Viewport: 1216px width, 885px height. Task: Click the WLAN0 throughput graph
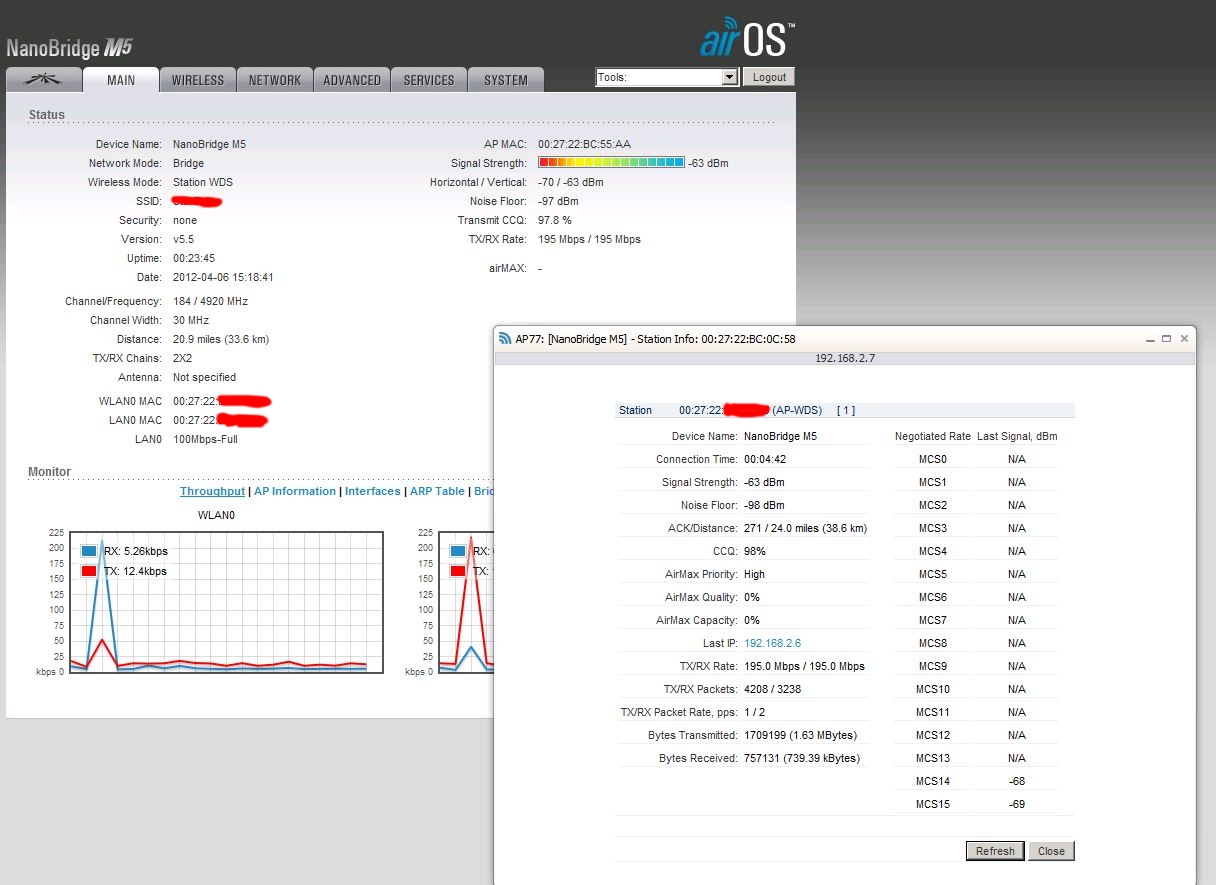226,603
